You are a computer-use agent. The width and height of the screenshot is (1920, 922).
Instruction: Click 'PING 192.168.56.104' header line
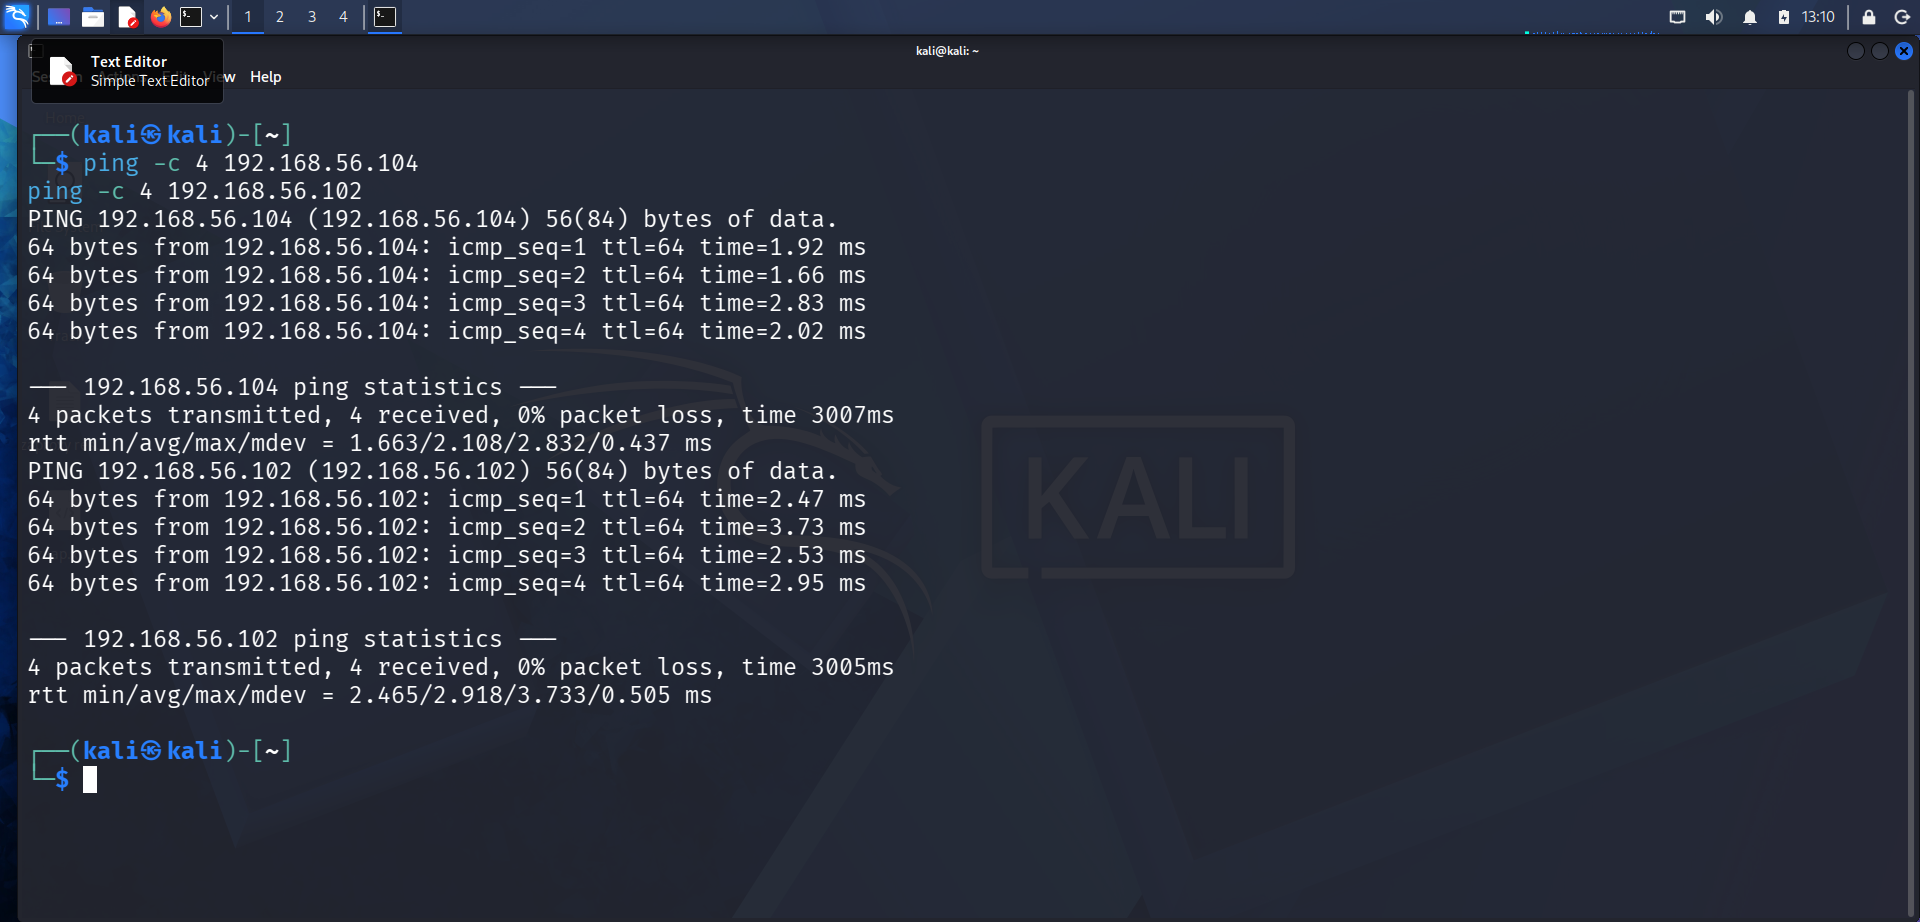pos(433,219)
